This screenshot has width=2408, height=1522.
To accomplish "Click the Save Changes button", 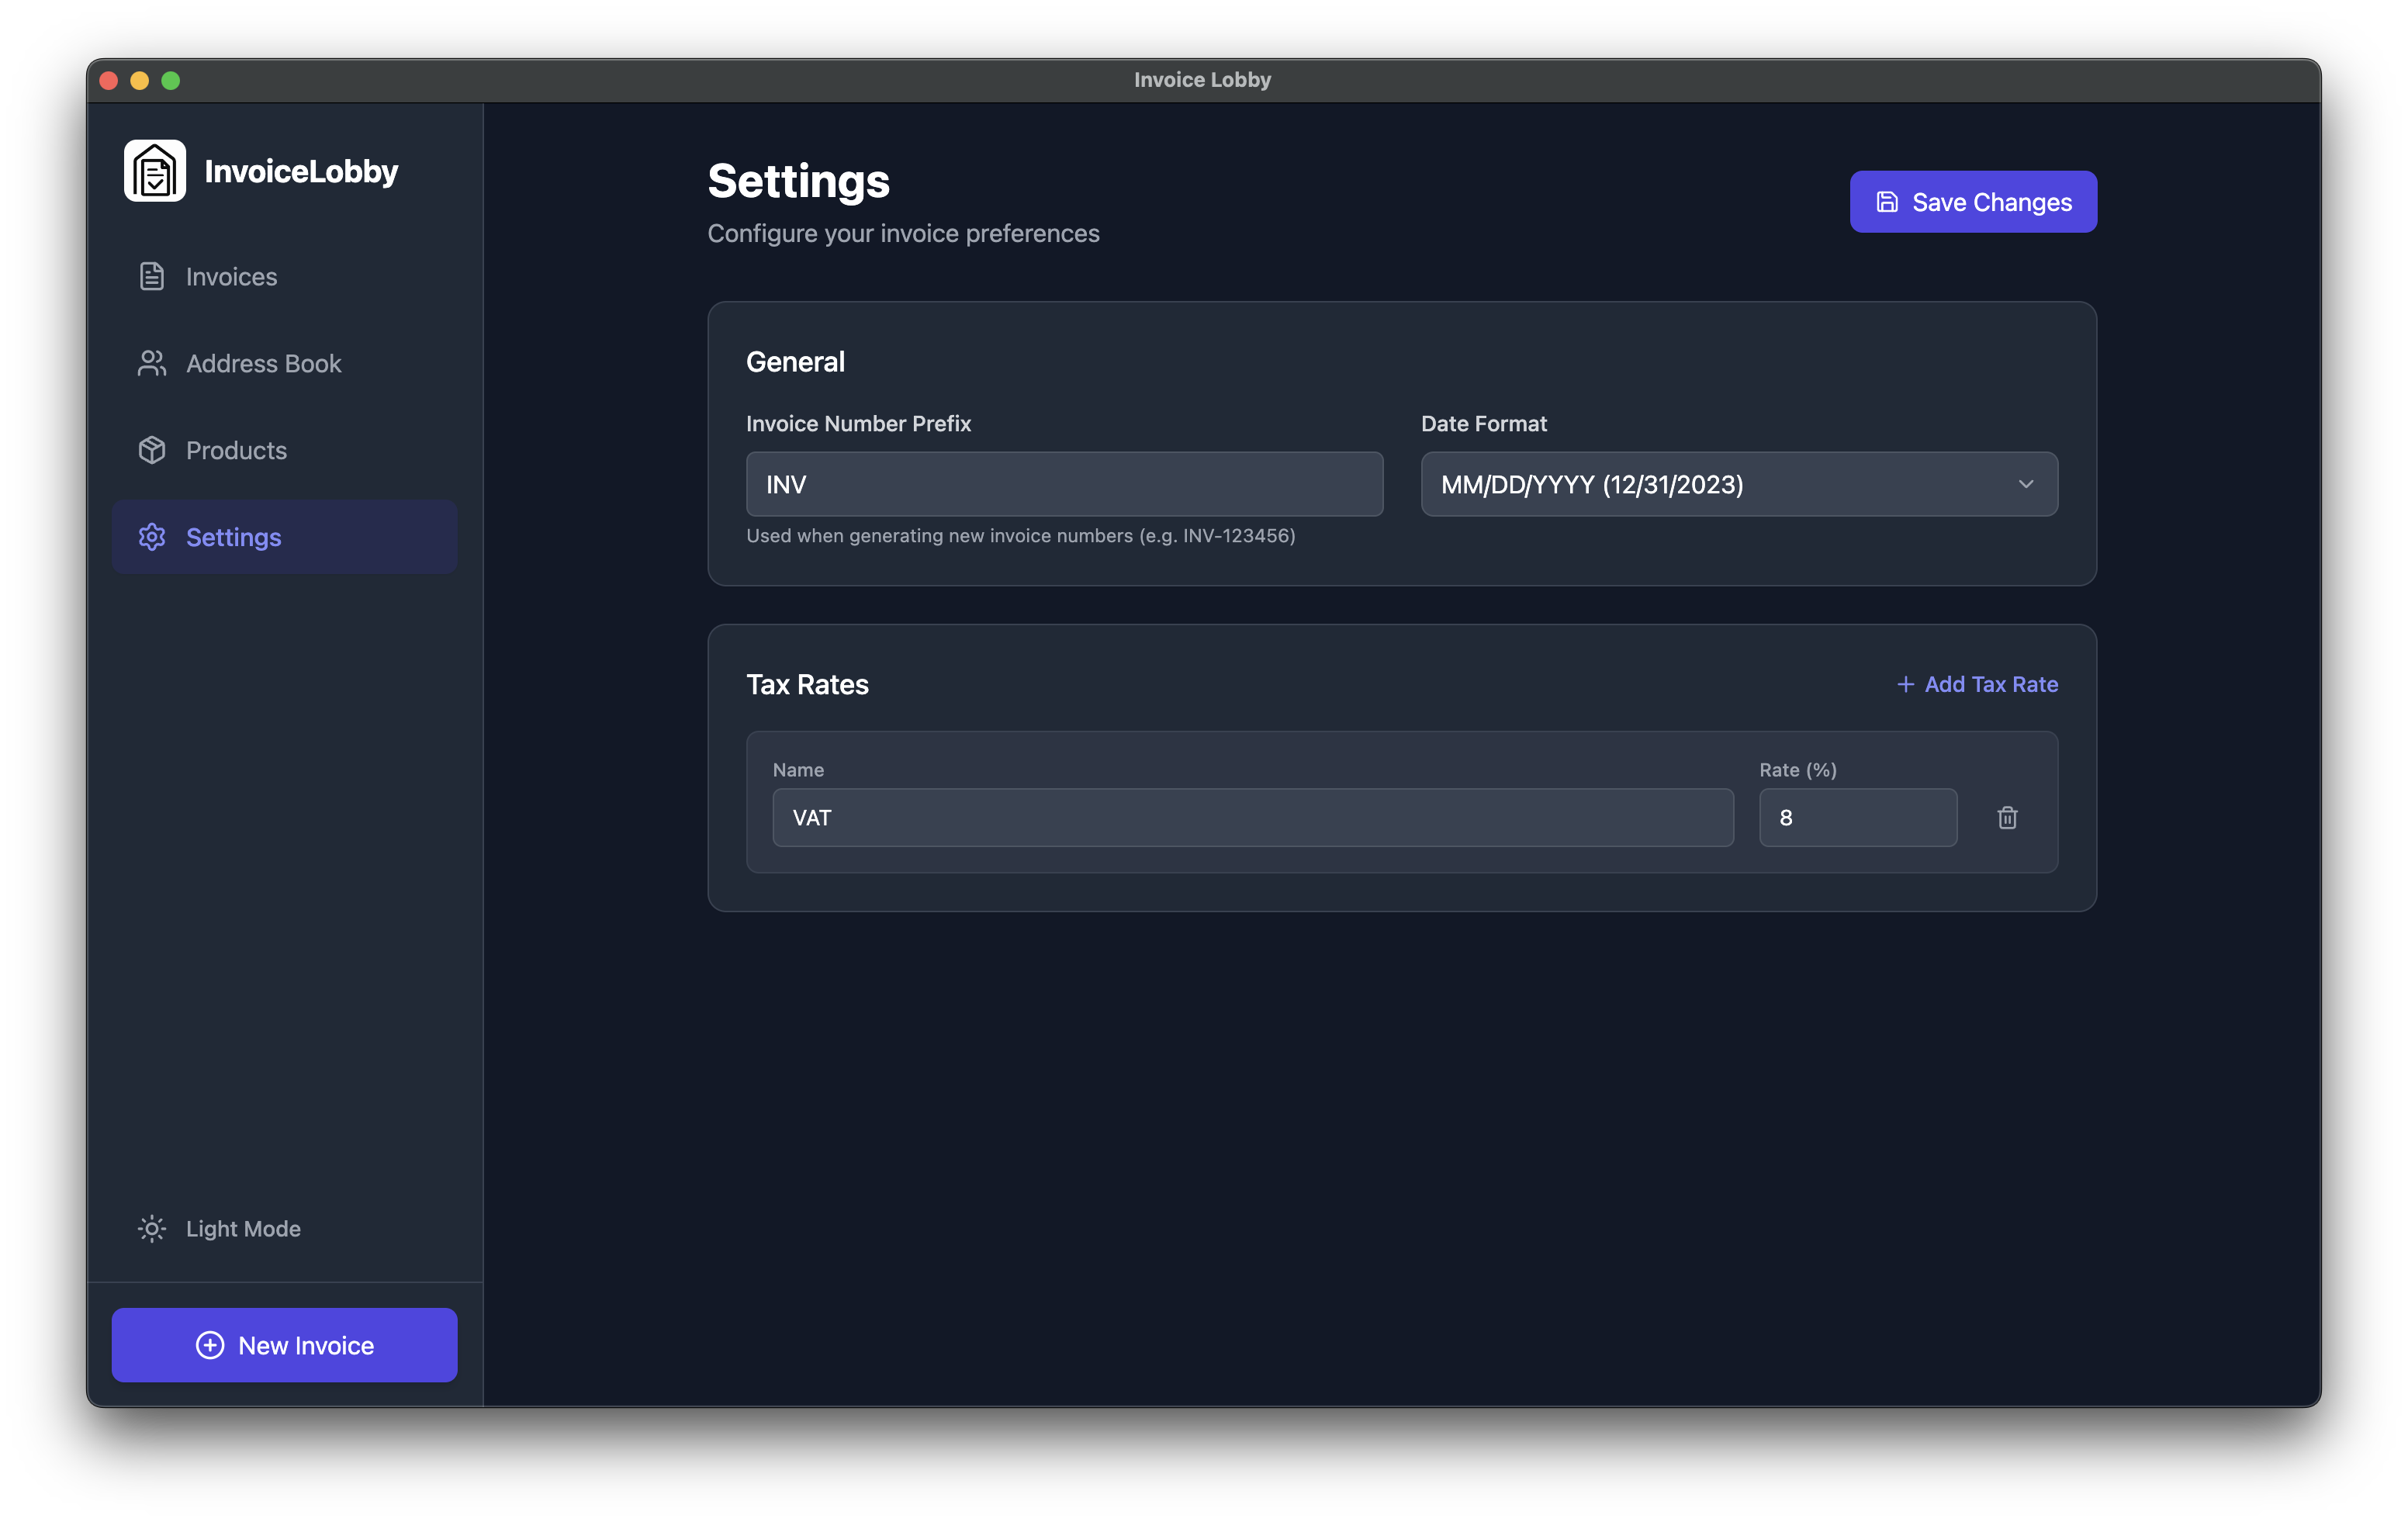I will [1972, 201].
